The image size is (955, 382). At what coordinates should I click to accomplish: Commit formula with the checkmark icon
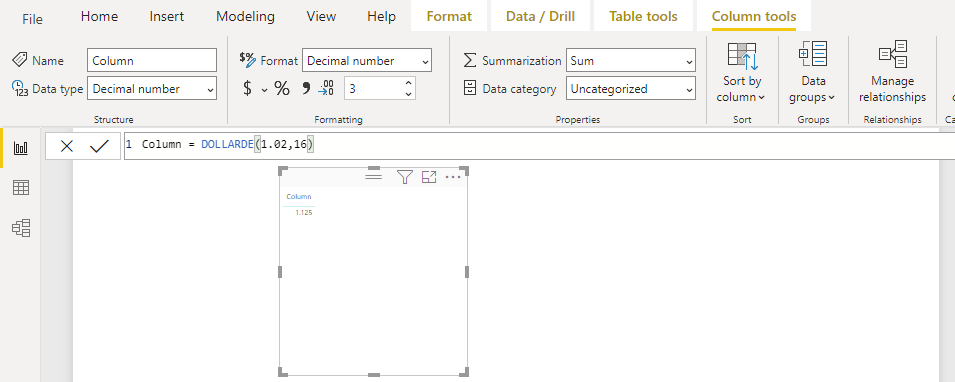point(99,146)
